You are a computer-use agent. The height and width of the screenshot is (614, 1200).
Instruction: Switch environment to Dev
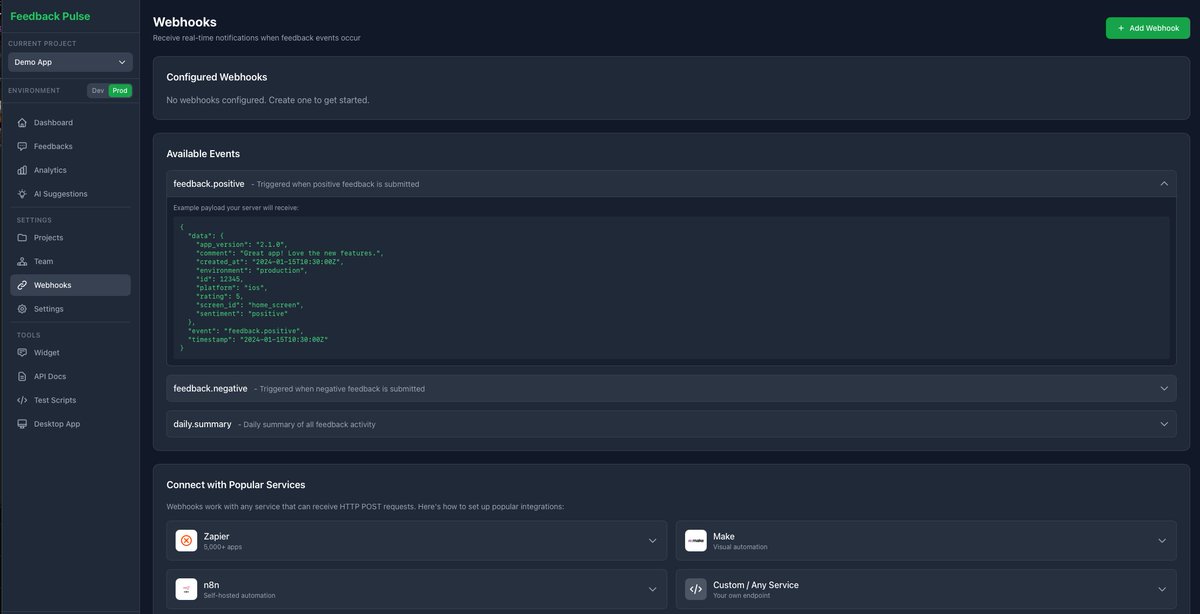97,91
